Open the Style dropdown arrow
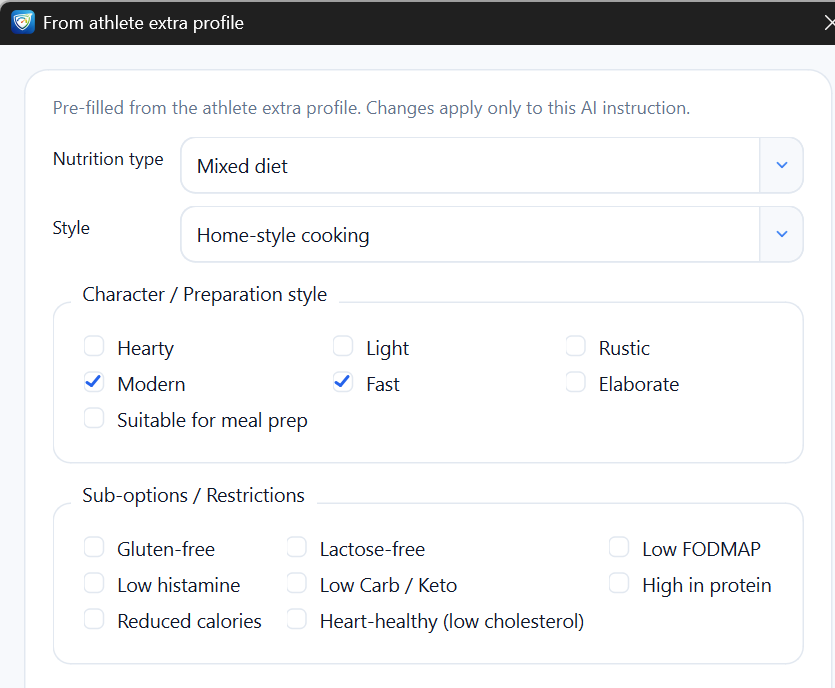This screenshot has height=688, width=835. coord(781,234)
